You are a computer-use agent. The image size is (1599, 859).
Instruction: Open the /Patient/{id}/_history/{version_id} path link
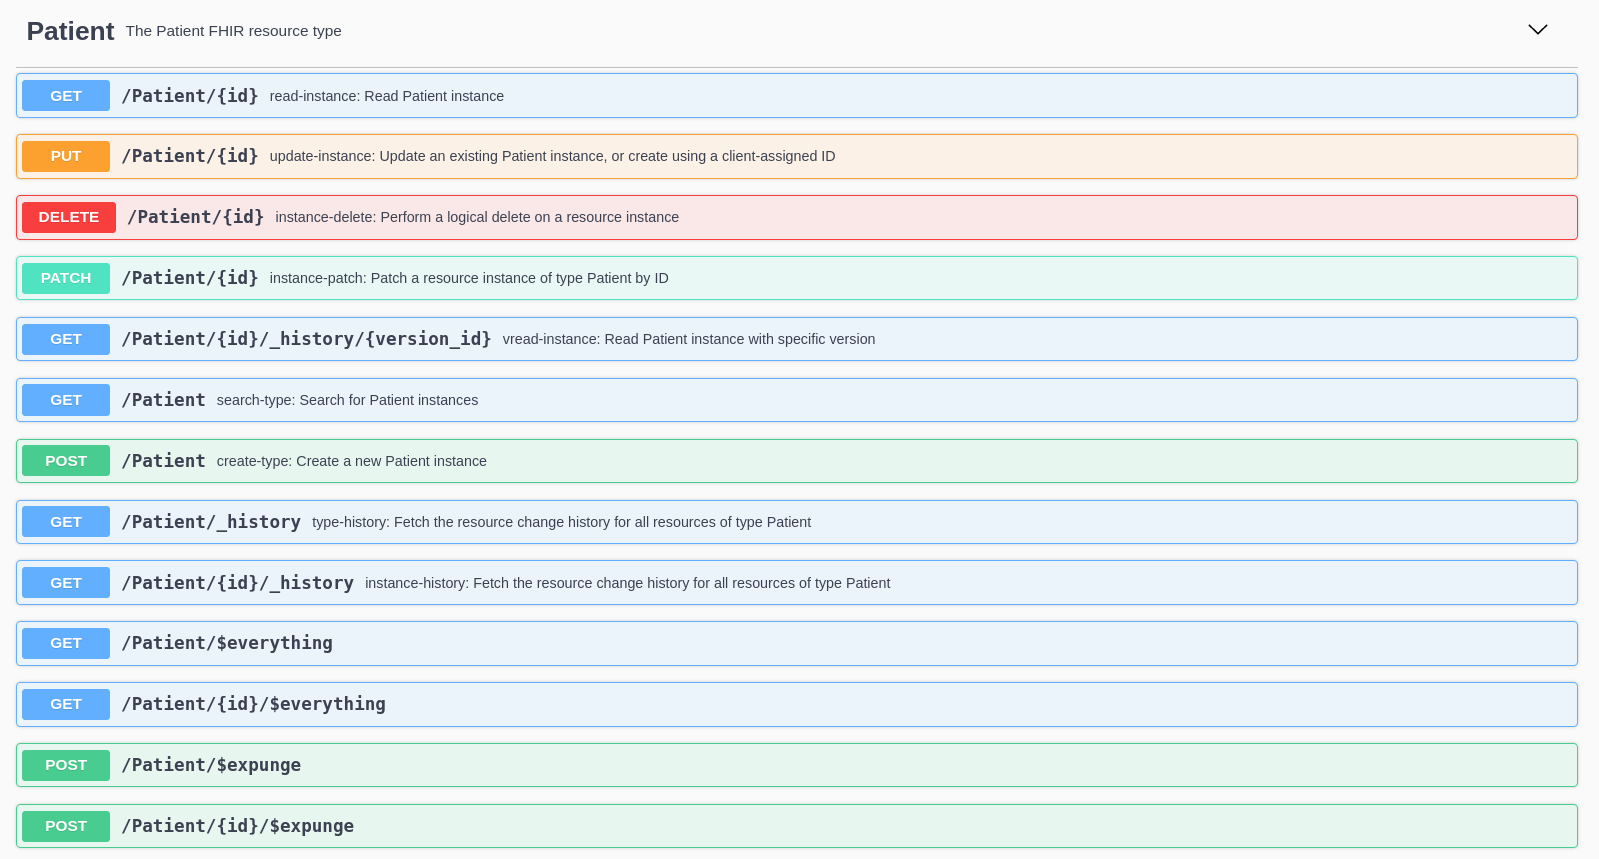(306, 339)
